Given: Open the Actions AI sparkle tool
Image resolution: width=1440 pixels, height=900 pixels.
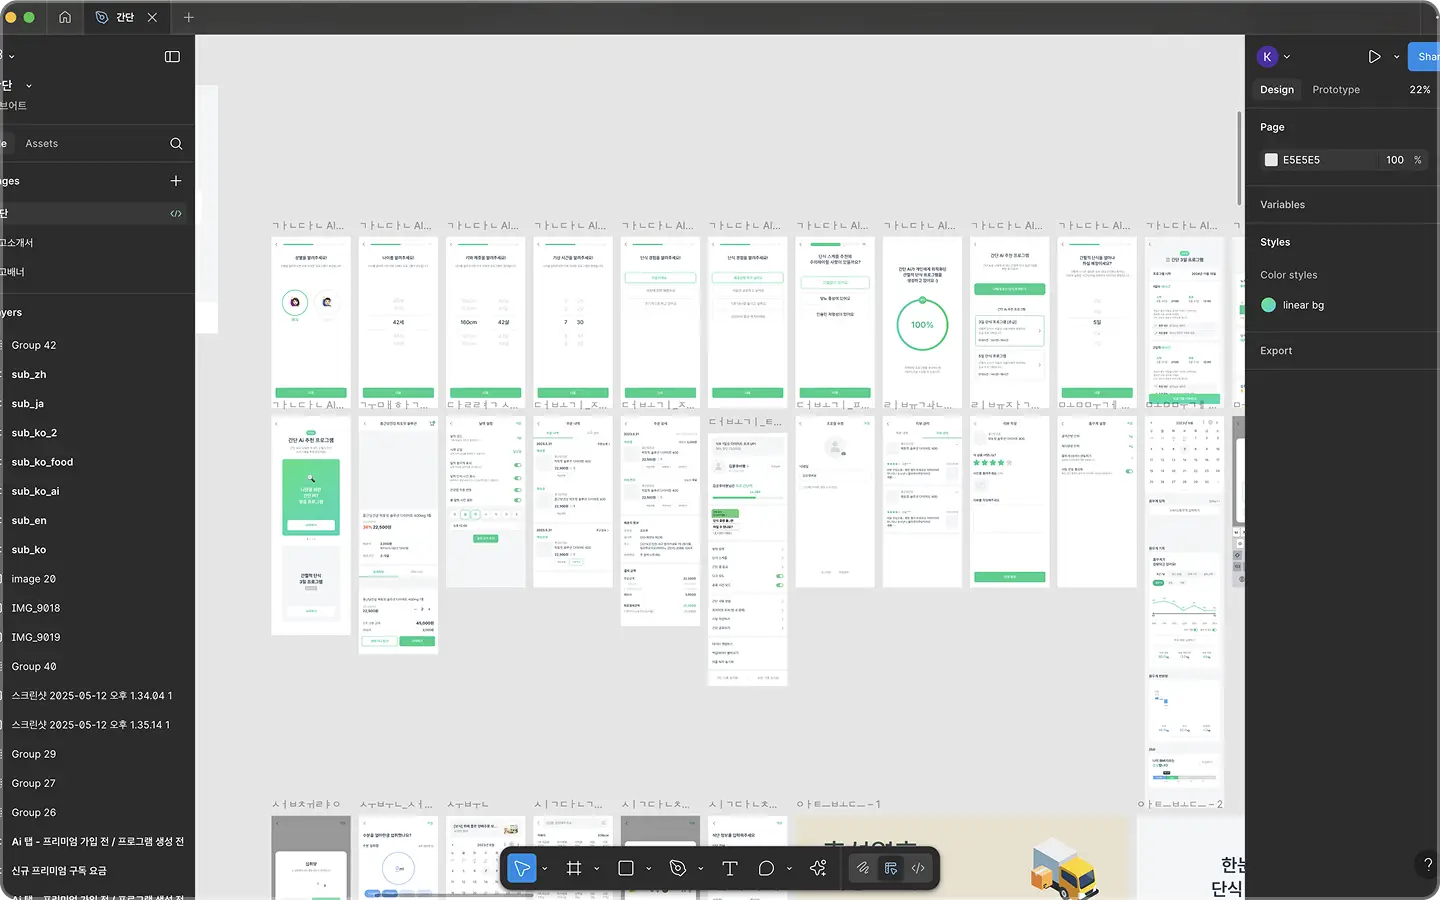Looking at the screenshot, I should pyautogui.click(x=818, y=868).
